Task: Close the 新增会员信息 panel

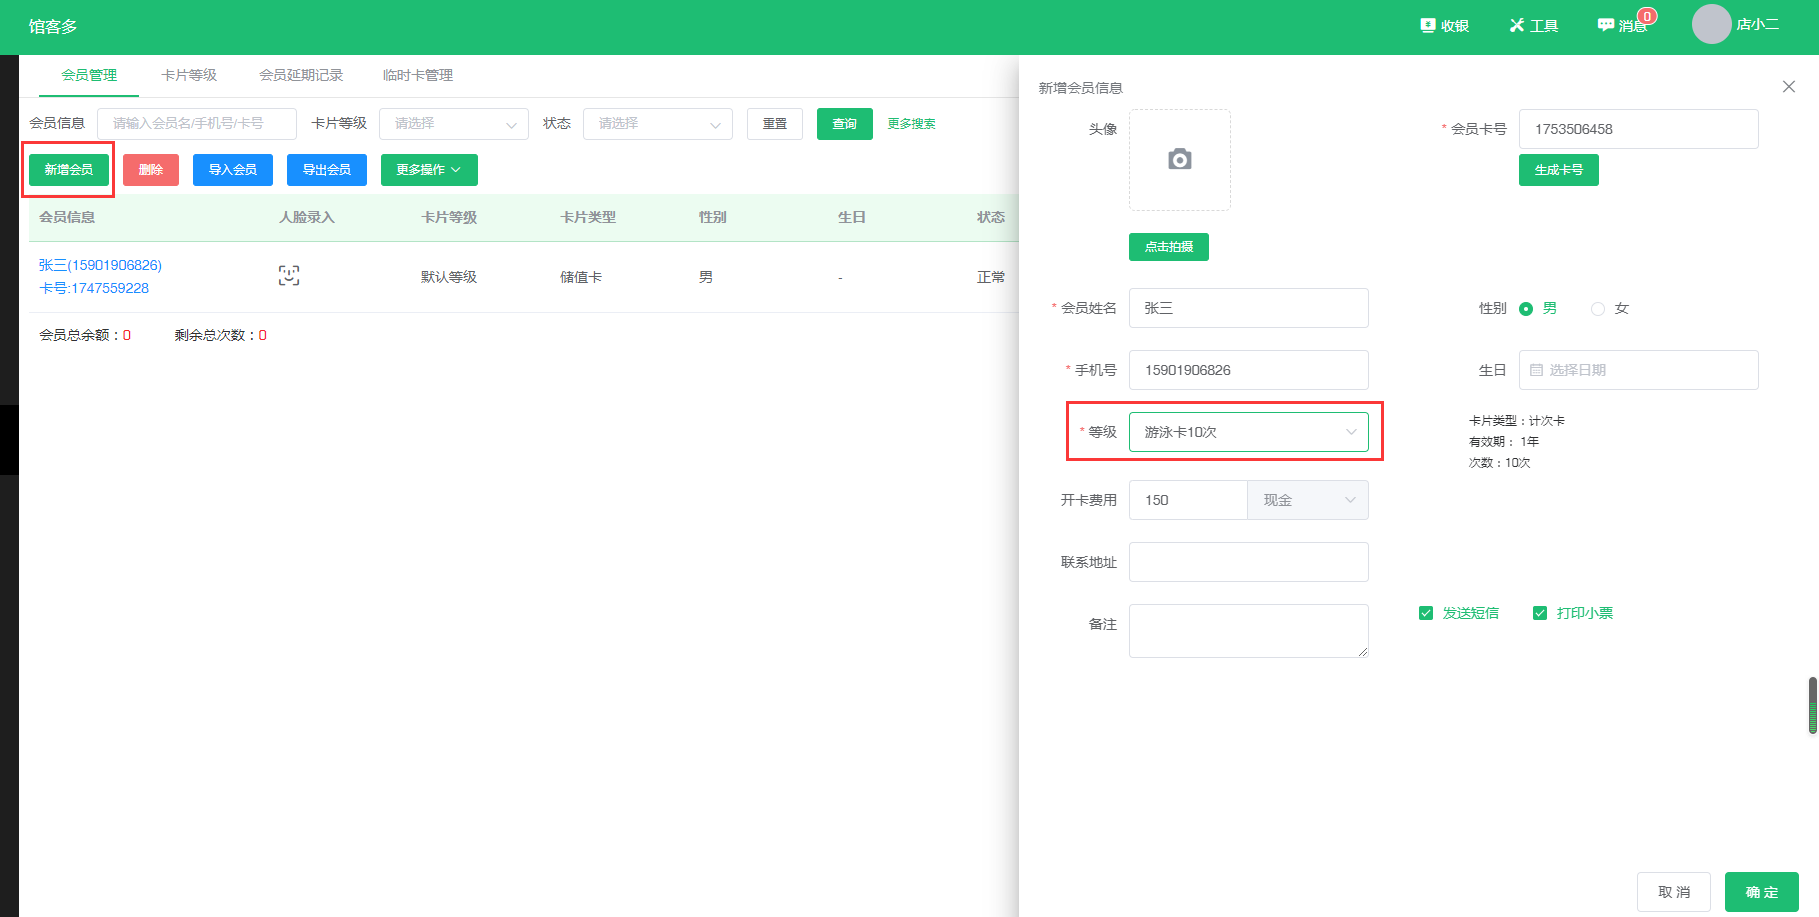Action: point(1789,87)
